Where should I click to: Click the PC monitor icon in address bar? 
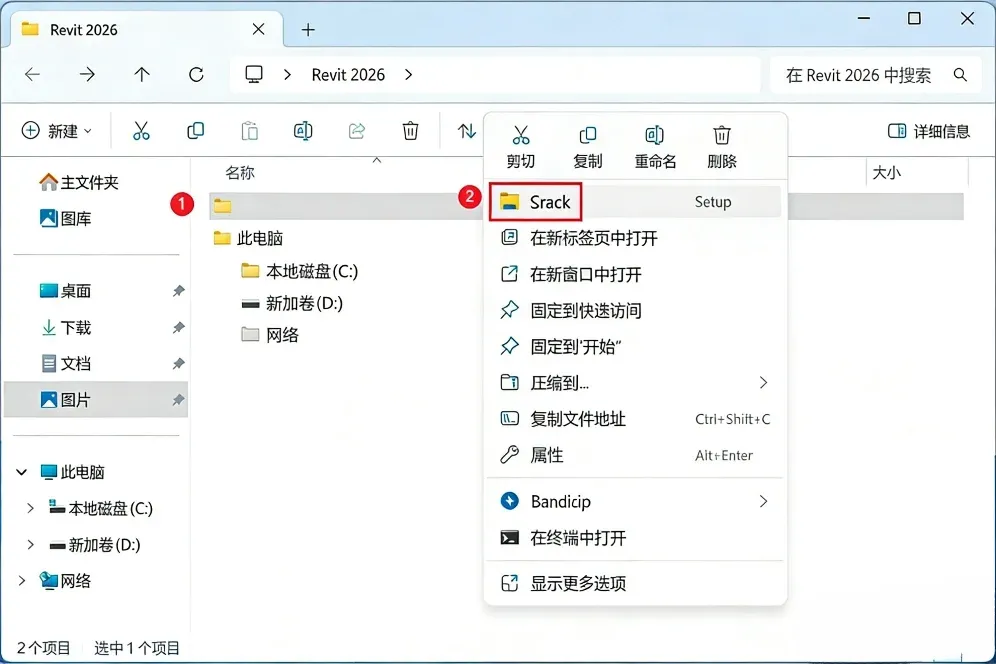(254, 75)
